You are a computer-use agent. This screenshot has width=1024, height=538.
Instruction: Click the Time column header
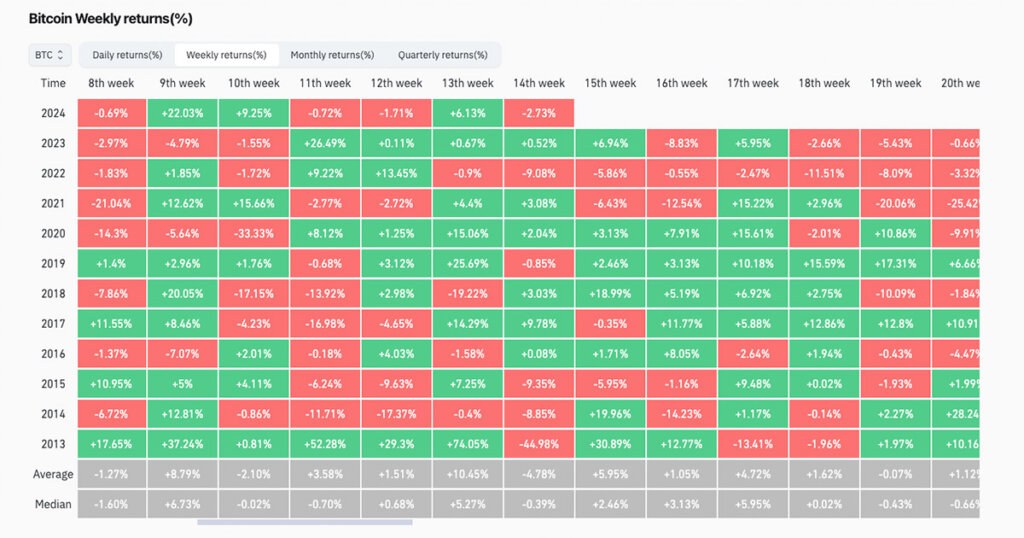point(54,84)
